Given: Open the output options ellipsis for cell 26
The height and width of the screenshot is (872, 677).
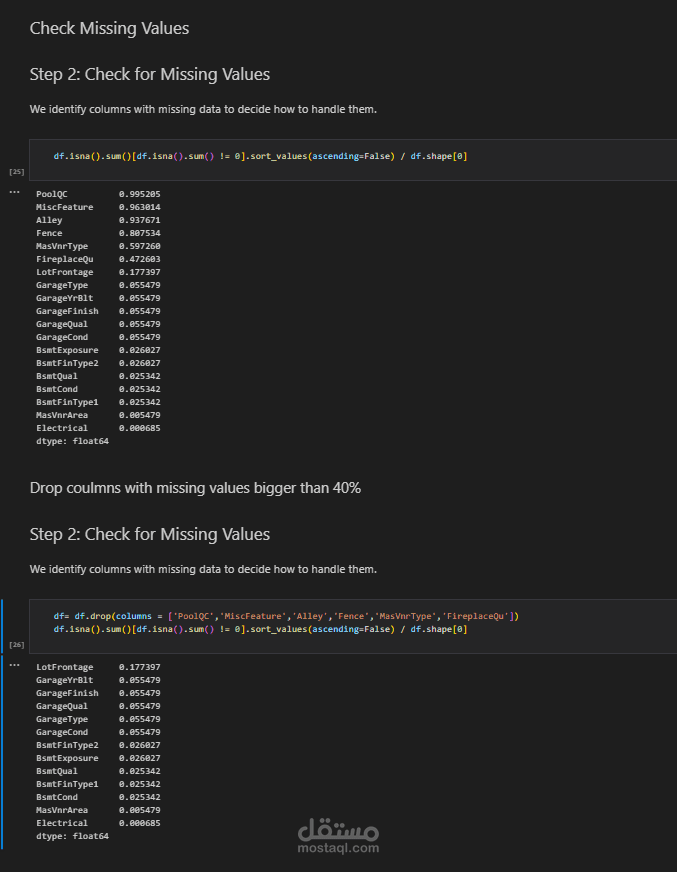Looking at the screenshot, I should pos(14,665).
